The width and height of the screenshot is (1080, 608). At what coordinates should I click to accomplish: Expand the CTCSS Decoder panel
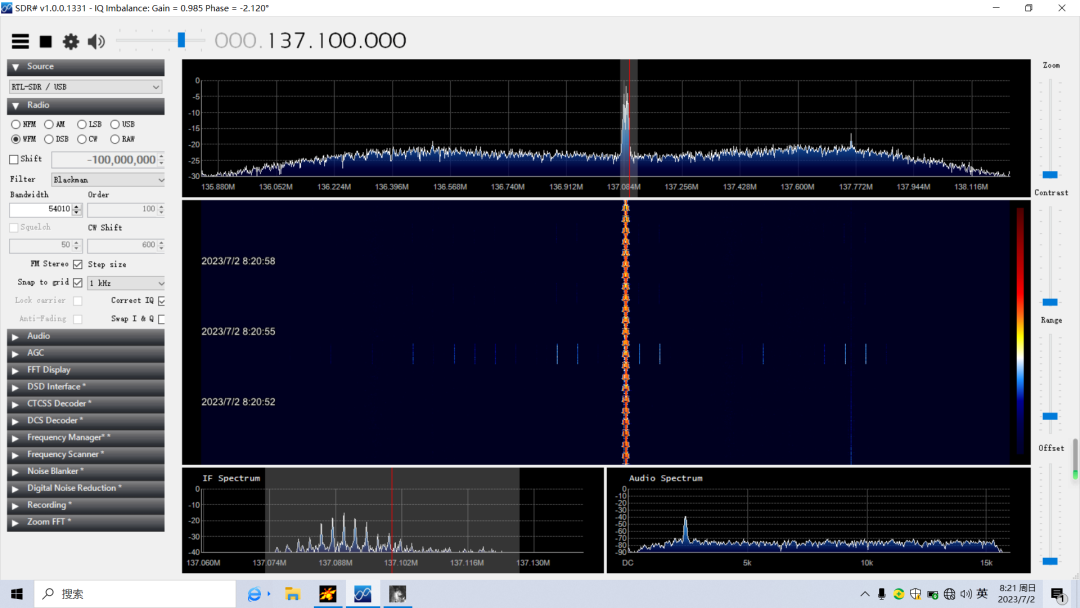click(x=85, y=403)
